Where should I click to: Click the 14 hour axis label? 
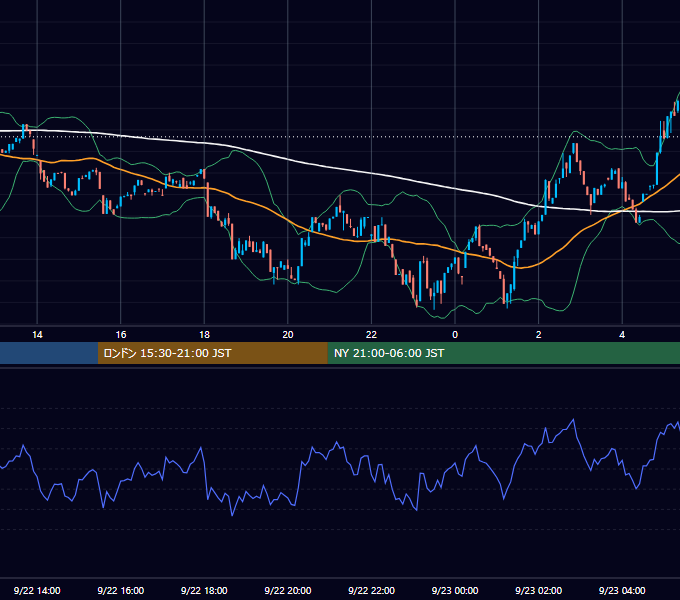click(37, 335)
